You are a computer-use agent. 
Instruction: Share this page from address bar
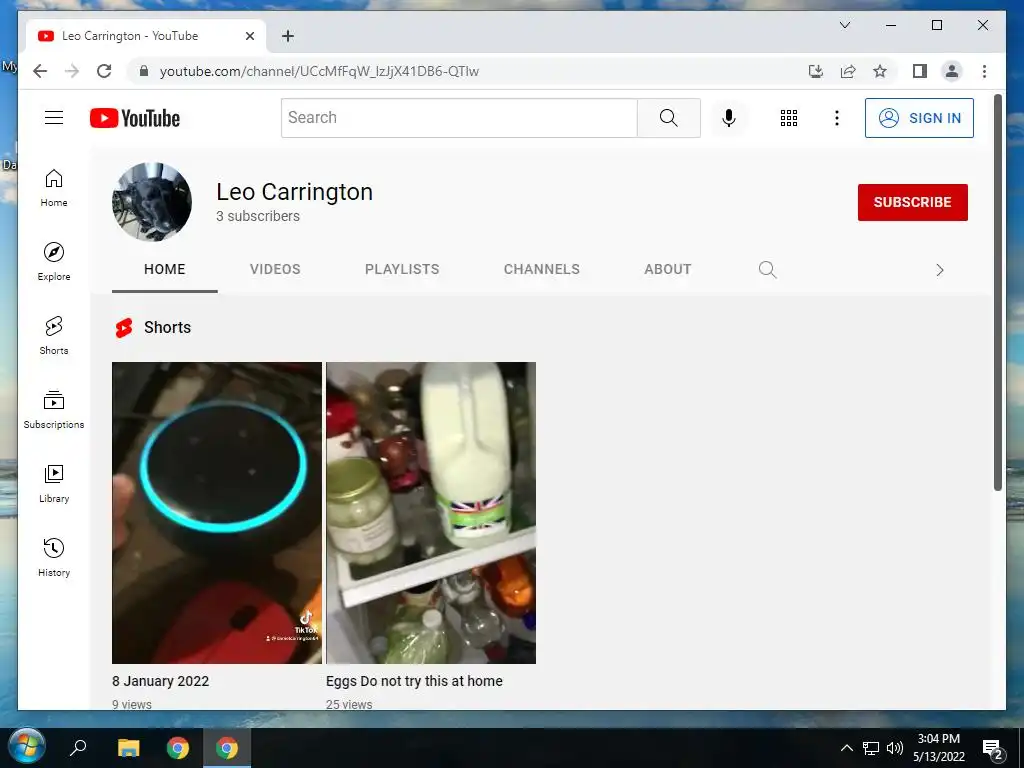coord(848,71)
